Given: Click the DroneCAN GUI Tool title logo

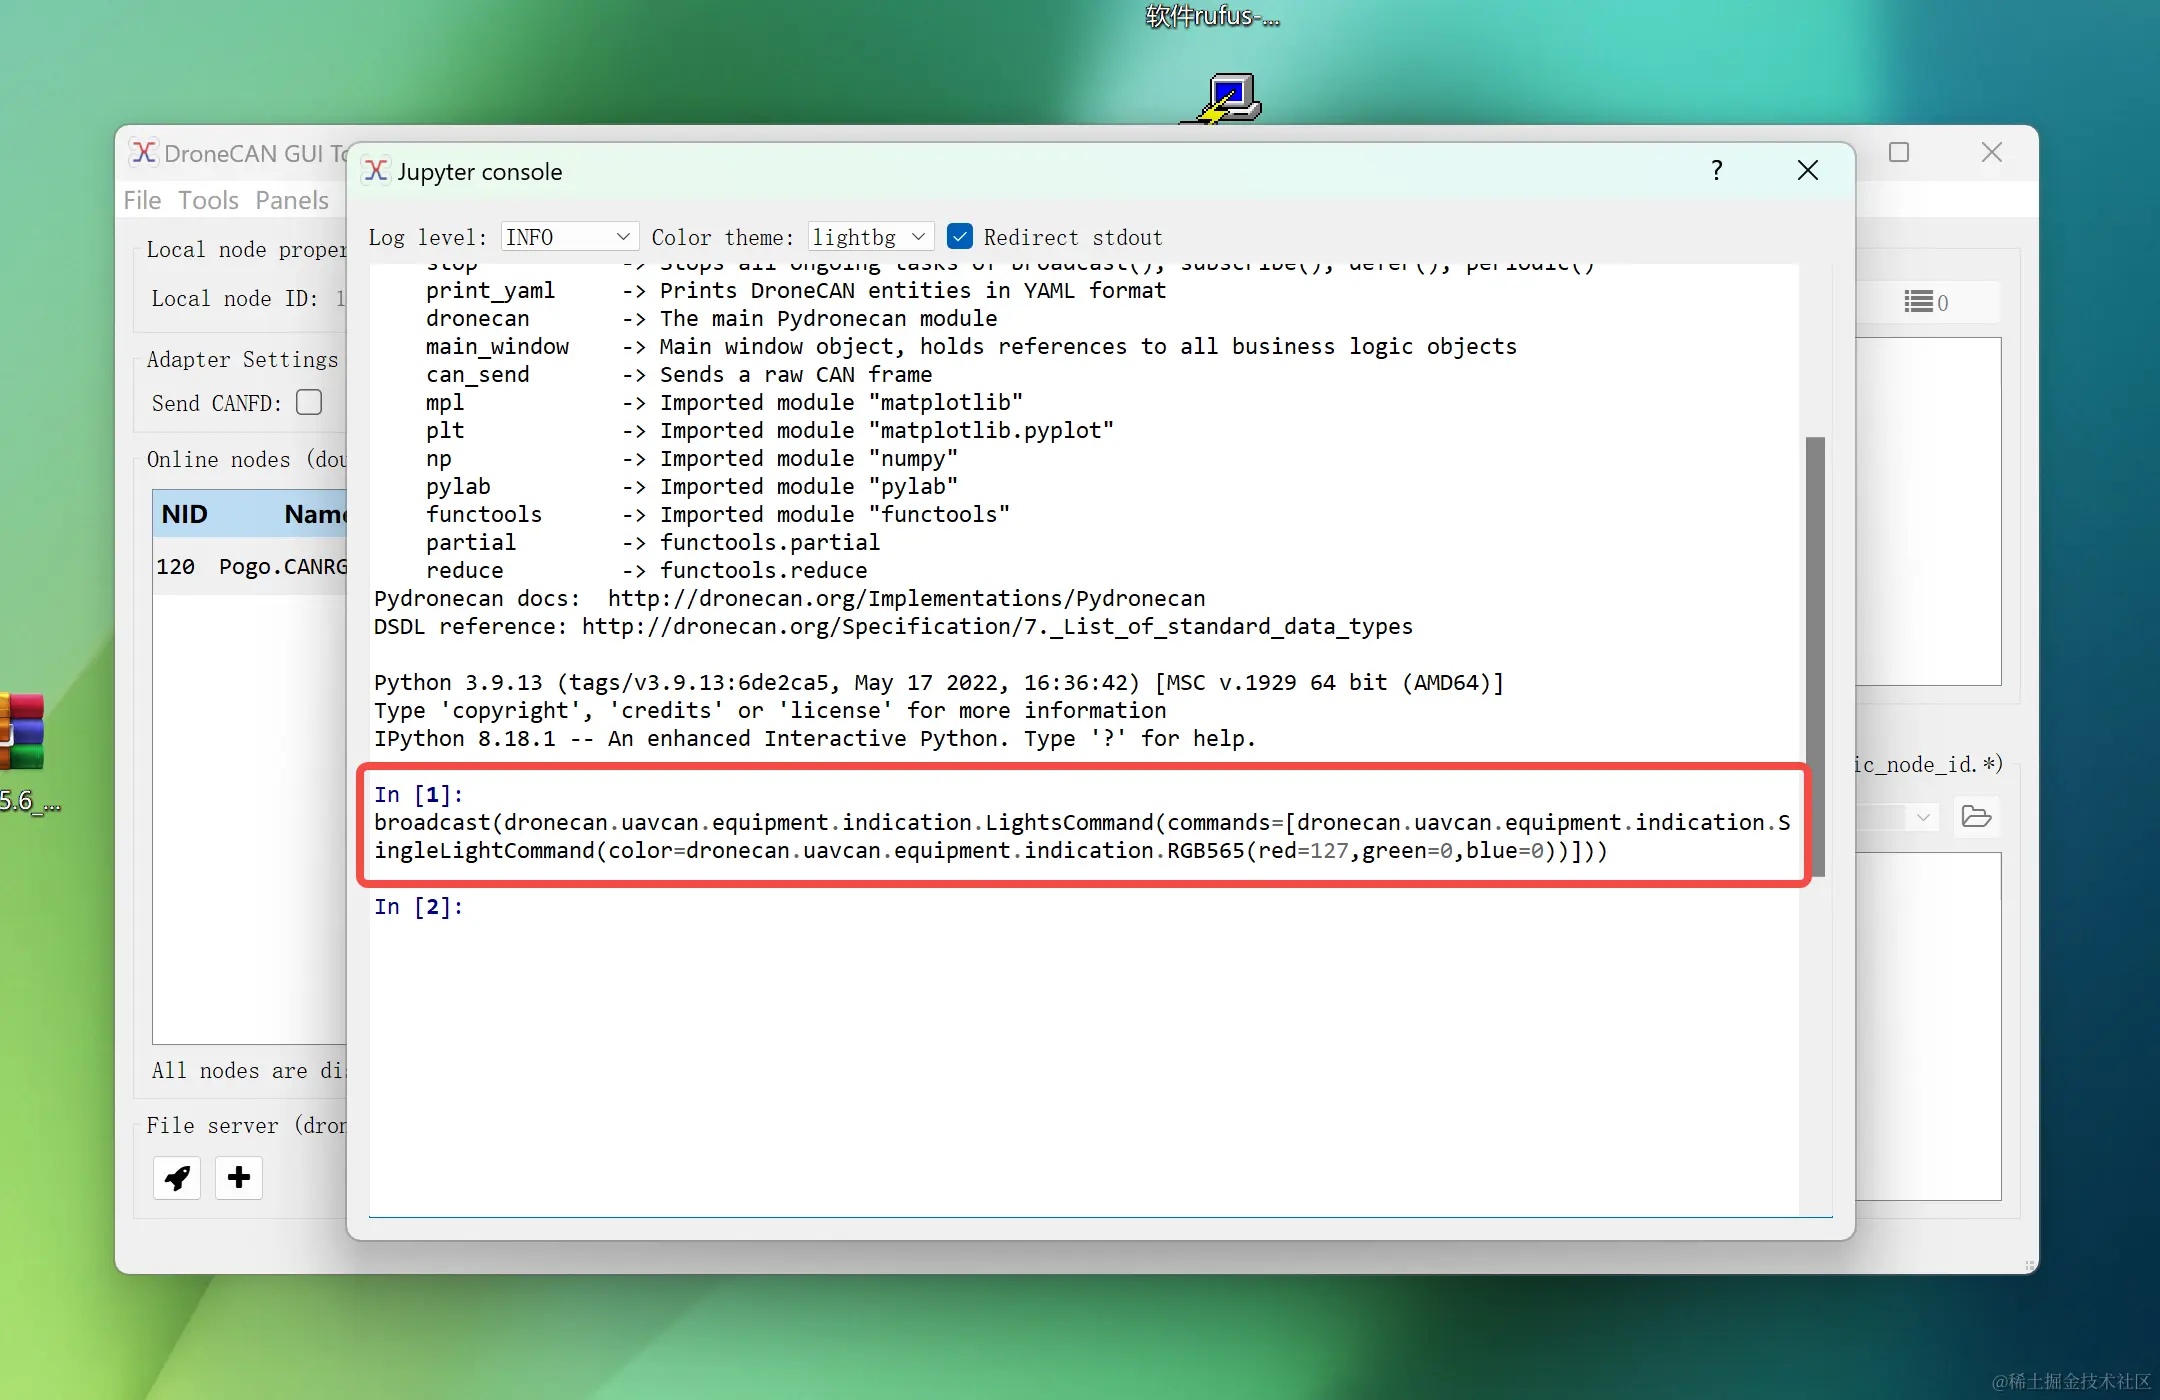Looking at the screenshot, I should tap(143, 152).
